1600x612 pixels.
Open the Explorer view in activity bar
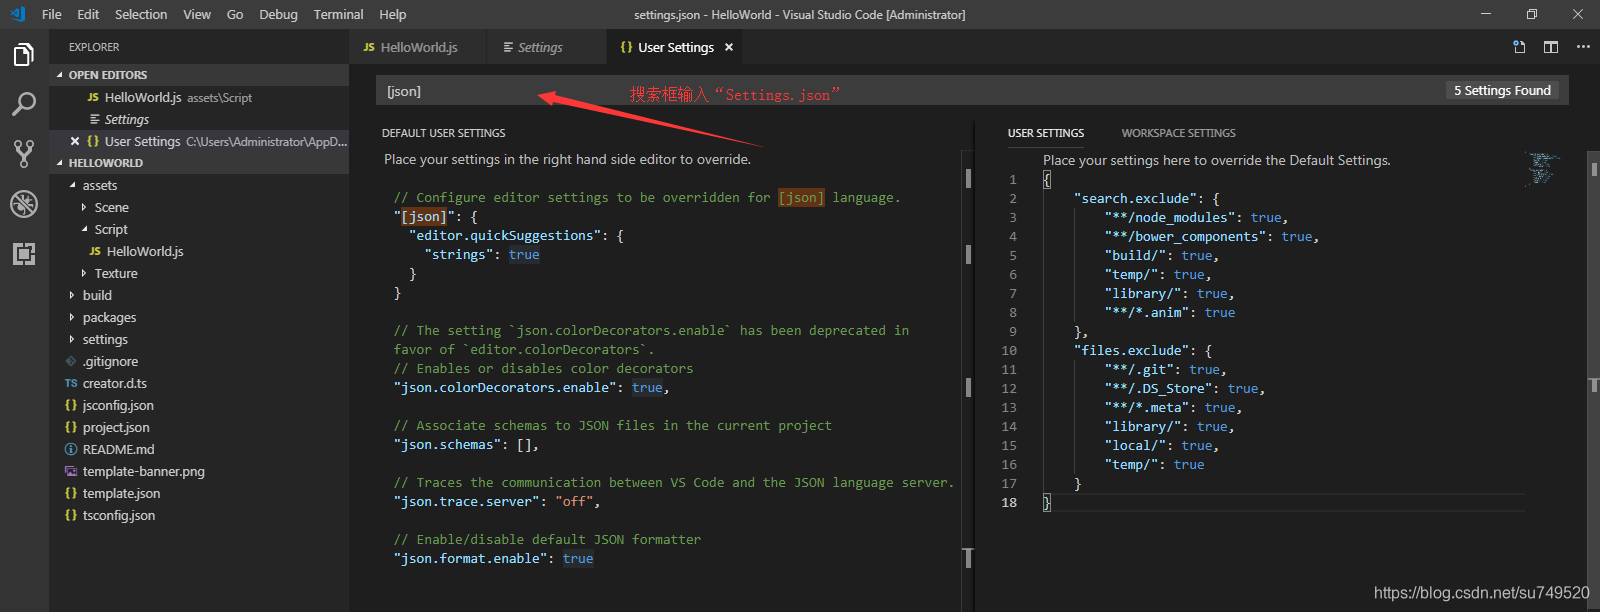pos(24,55)
